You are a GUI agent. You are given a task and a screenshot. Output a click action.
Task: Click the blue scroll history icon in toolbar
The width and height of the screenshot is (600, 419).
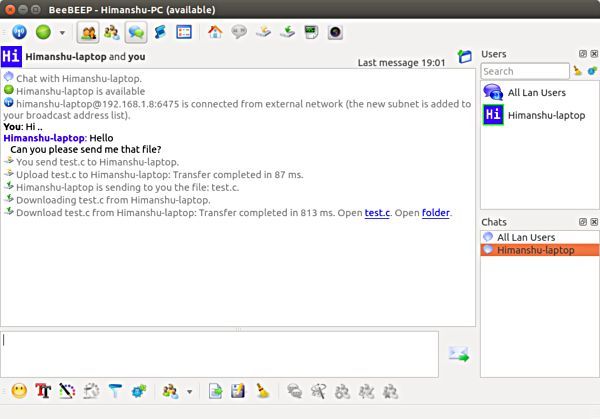(x=160, y=32)
